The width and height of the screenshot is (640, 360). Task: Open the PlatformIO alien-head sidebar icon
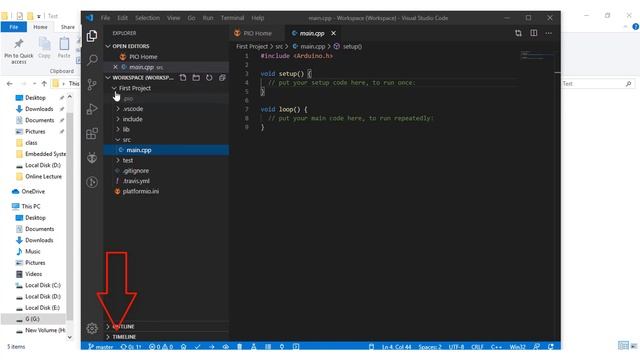[x=92, y=158]
